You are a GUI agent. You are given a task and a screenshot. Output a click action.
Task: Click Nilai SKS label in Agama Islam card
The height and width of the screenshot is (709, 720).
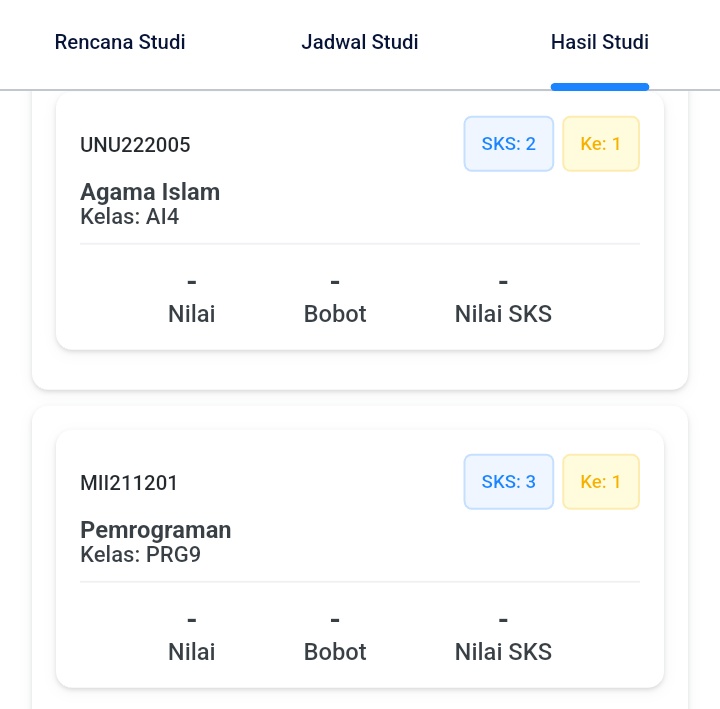coord(503,314)
